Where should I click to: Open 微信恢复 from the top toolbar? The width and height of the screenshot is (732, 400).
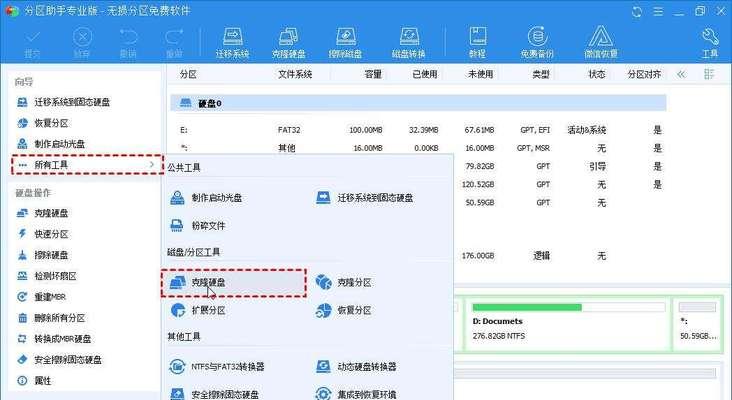(601, 43)
